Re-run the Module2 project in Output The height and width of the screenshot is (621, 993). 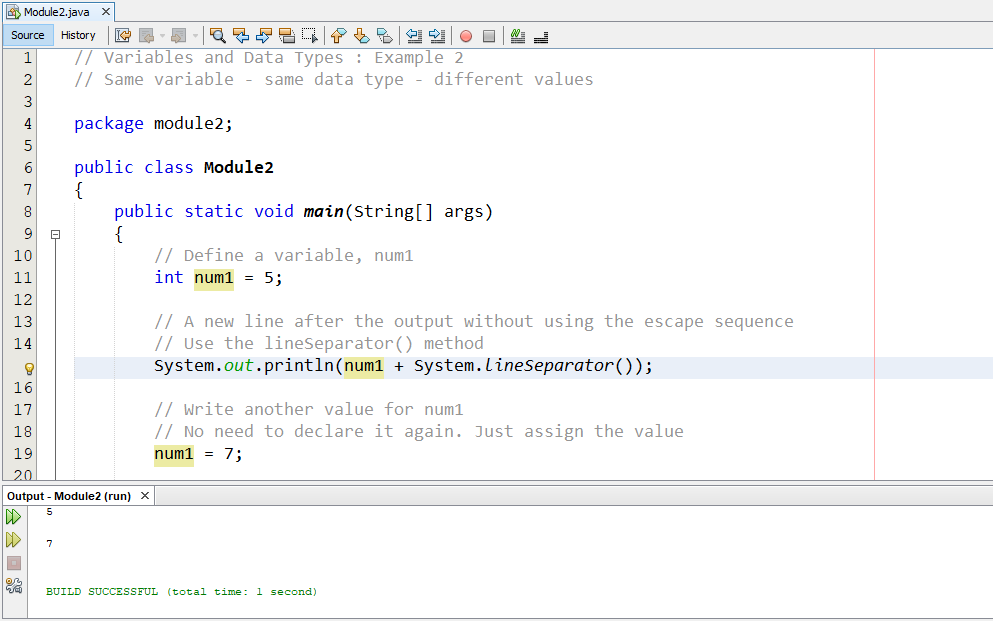click(13, 517)
